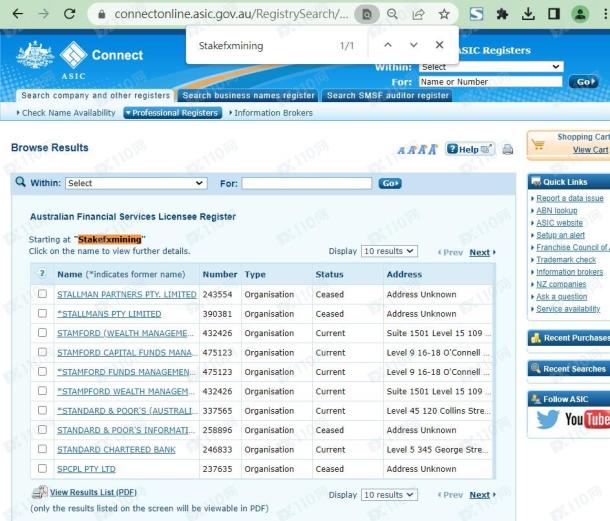Tick checkbox for *STALLMANS PTY LIMITED
The image size is (610, 521).
pyautogui.click(x=42, y=313)
